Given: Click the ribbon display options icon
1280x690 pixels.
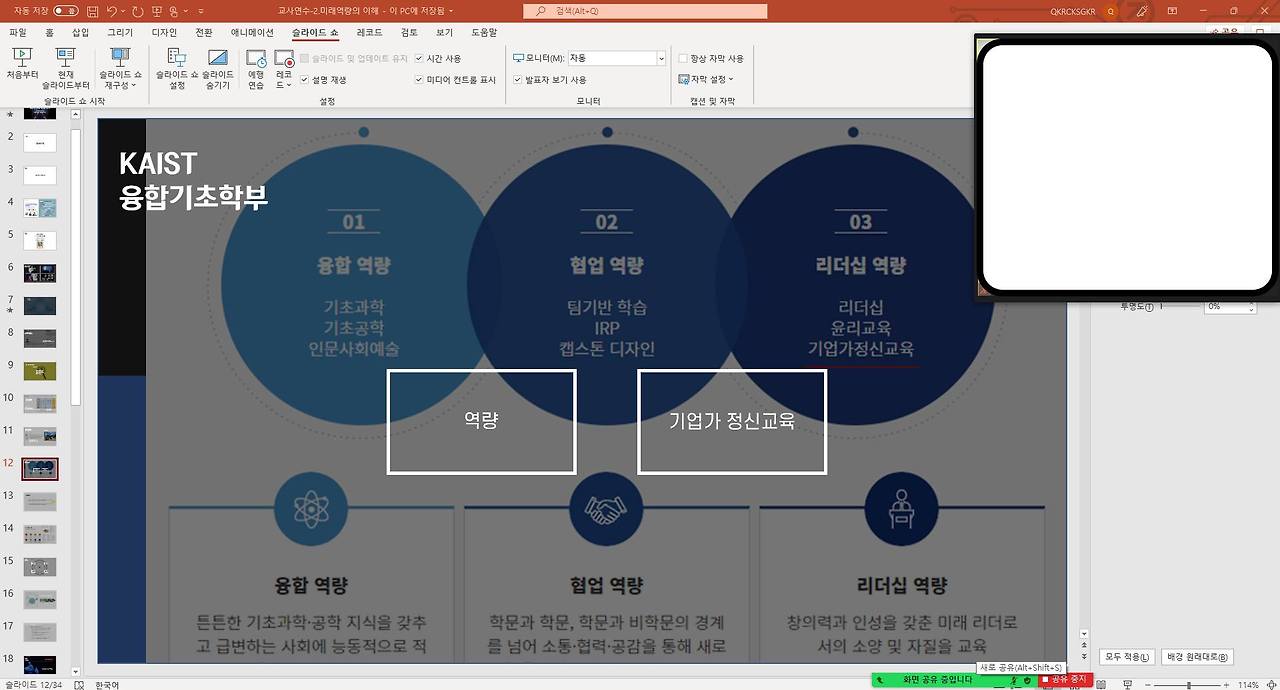Looking at the screenshot, I should pyautogui.click(x=1173, y=11).
